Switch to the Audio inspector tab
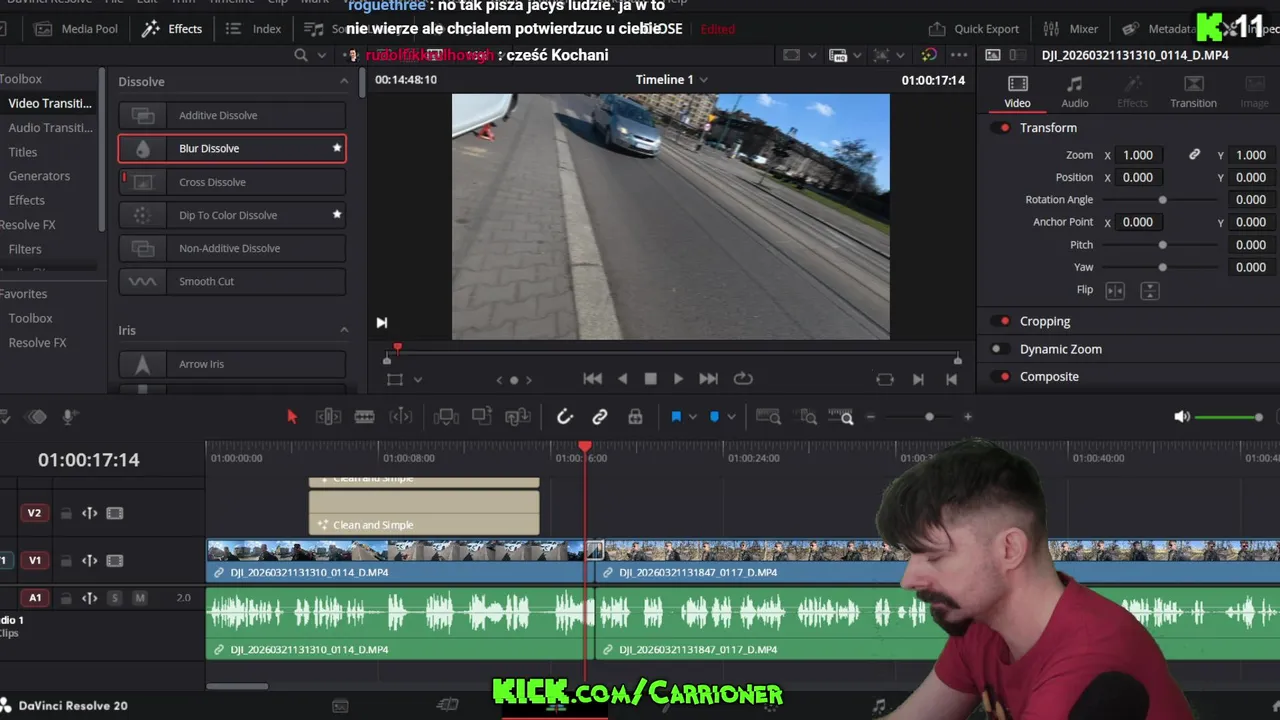 pyautogui.click(x=1075, y=91)
